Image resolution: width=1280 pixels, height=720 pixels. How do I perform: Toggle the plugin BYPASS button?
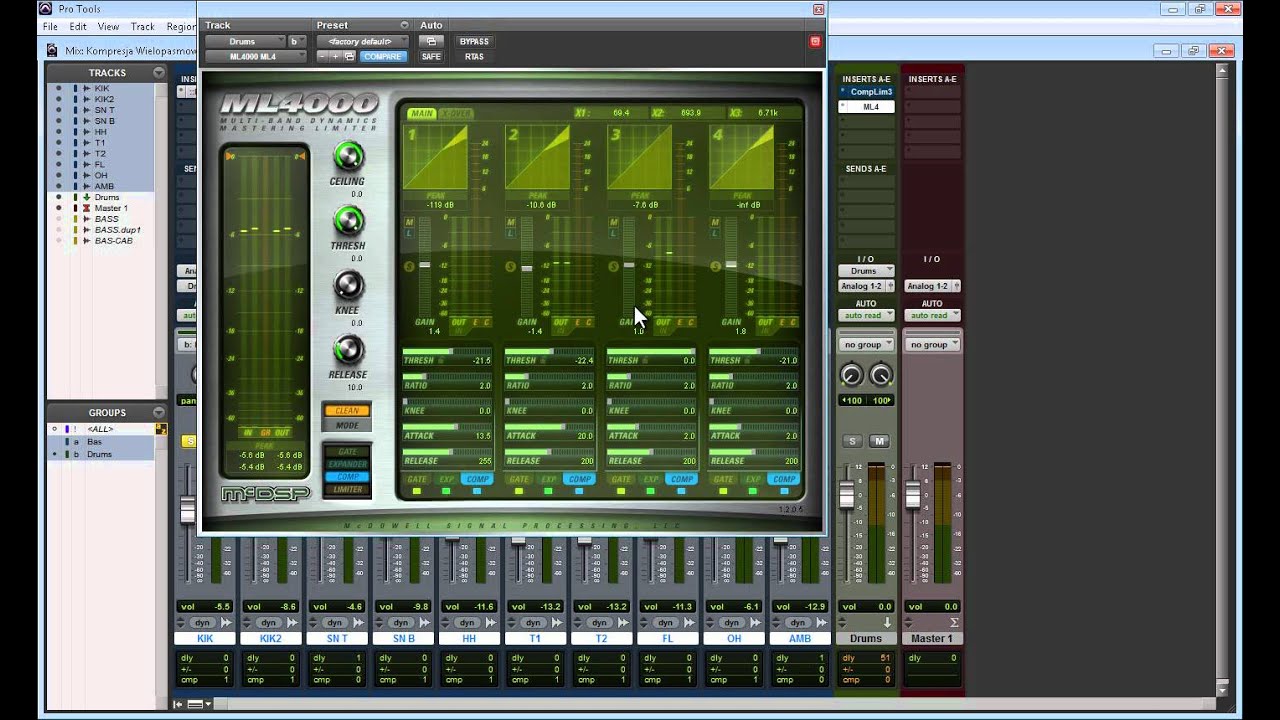(474, 41)
